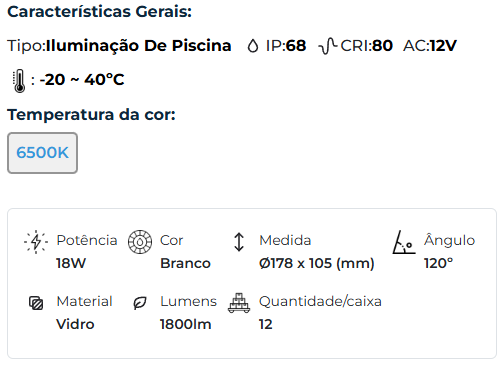Image resolution: width=504 pixels, height=367 pixels.
Task: Click the Quantidade/caixa pallet boxes icon
Action: 239,303
